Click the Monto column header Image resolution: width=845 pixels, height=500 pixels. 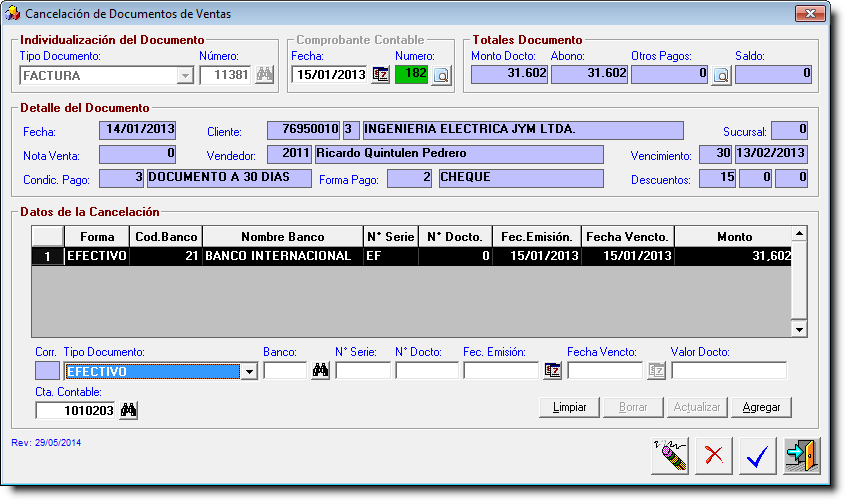[733, 237]
